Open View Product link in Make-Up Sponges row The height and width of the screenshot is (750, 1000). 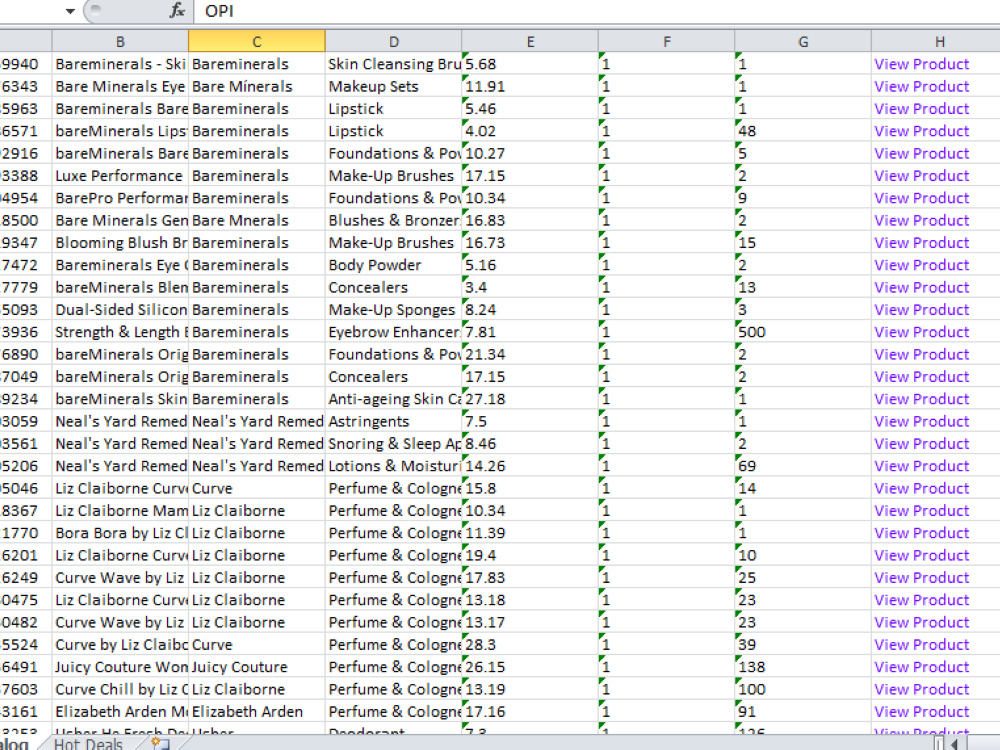click(x=922, y=309)
